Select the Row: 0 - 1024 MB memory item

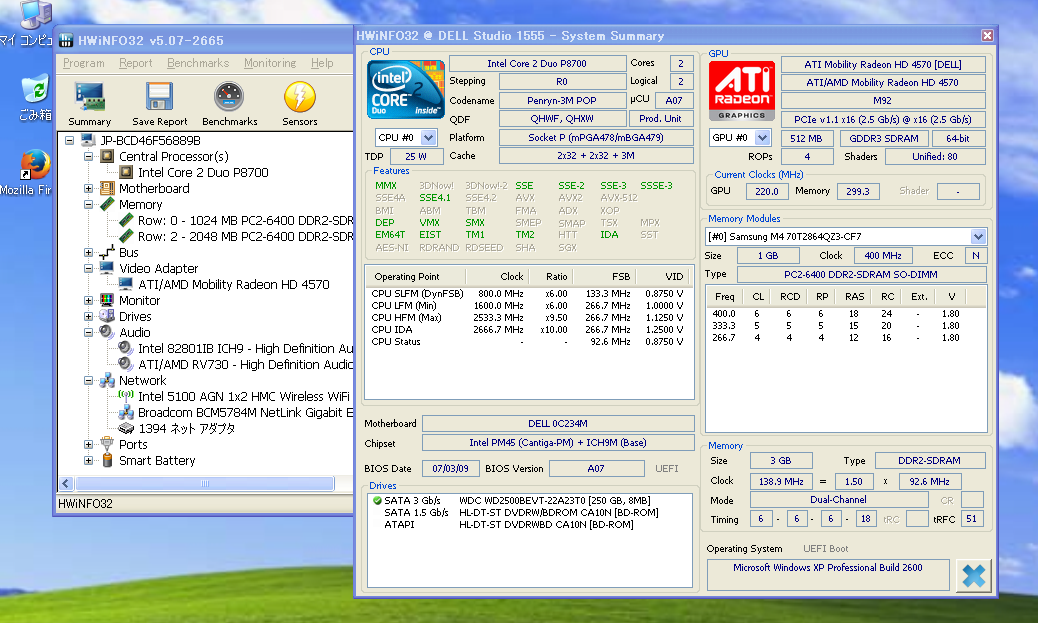tap(245, 220)
